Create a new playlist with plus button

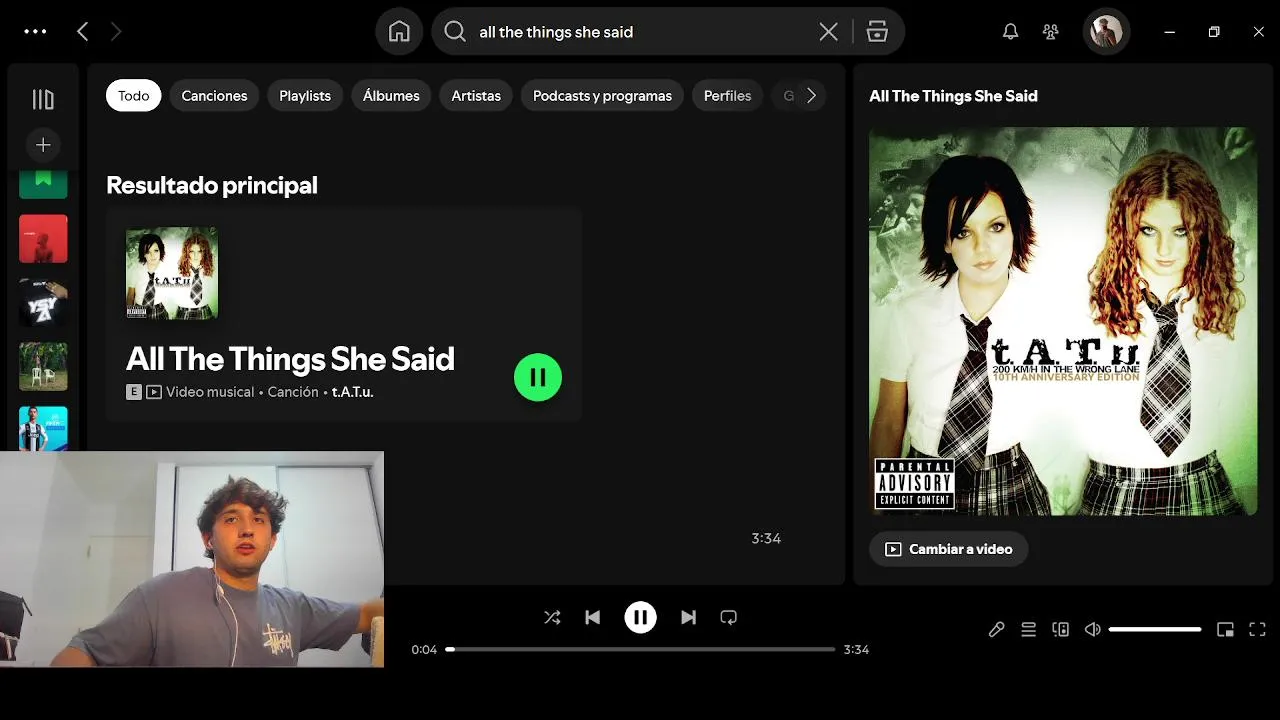coord(43,145)
